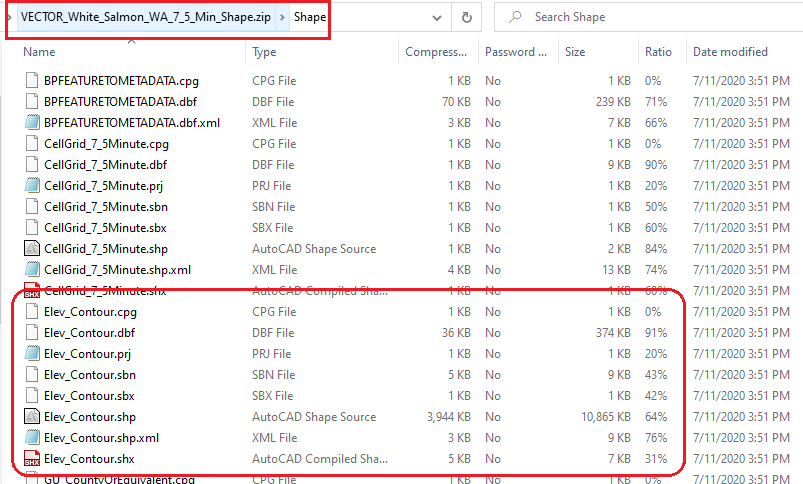Select file name BPFEATURETOMETADATA.dbf

pos(120,101)
